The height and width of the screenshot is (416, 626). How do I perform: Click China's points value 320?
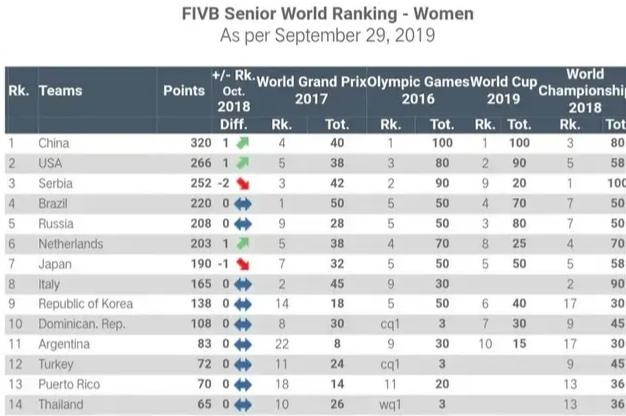tap(201, 143)
